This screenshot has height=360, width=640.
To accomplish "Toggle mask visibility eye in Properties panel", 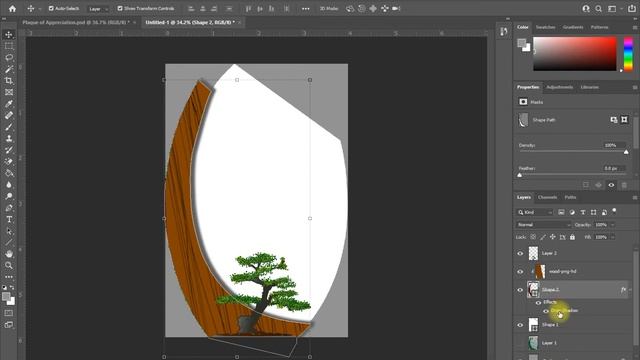I will (611, 185).
